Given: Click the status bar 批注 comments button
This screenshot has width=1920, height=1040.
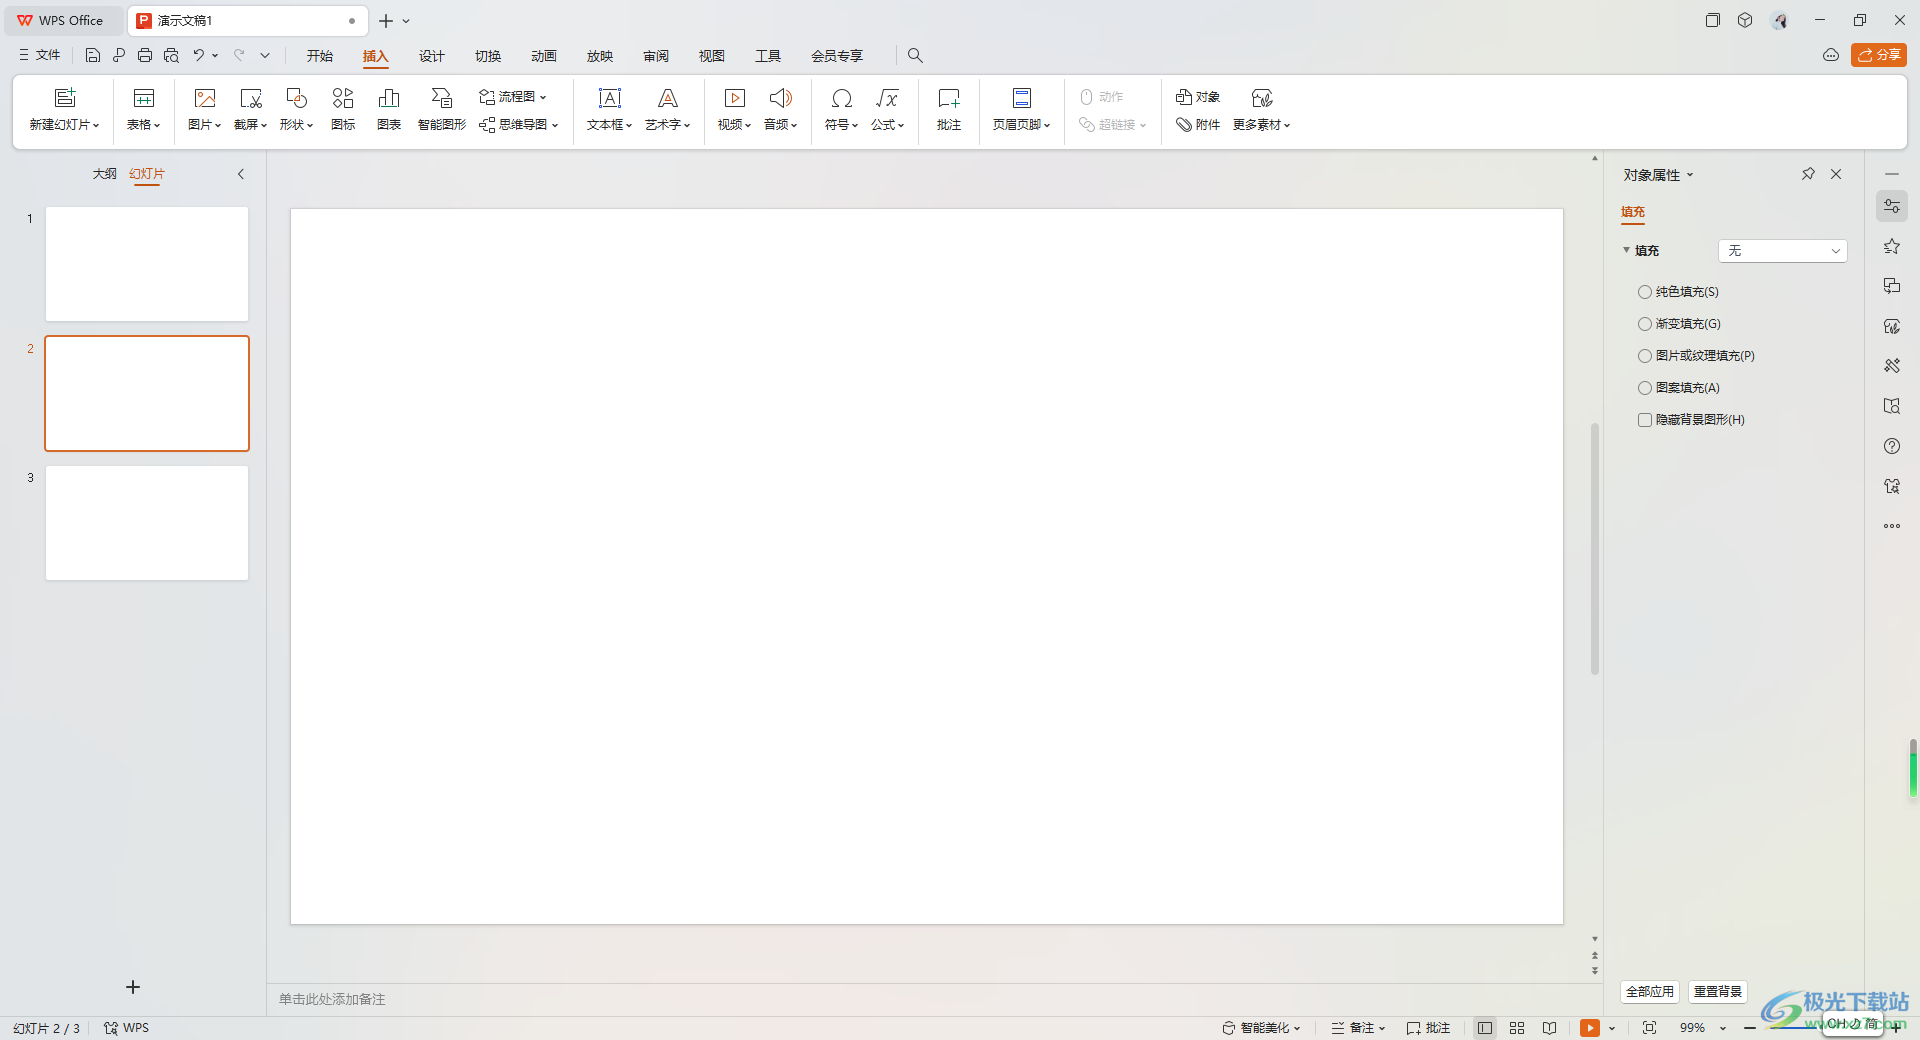Looking at the screenshot, I should 1428,1028.
